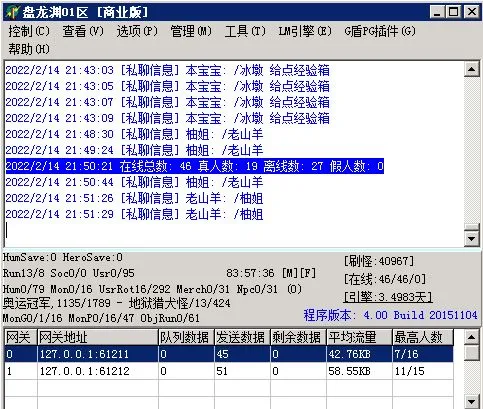Close the 盘龙渊01区 window

point(472,12)
